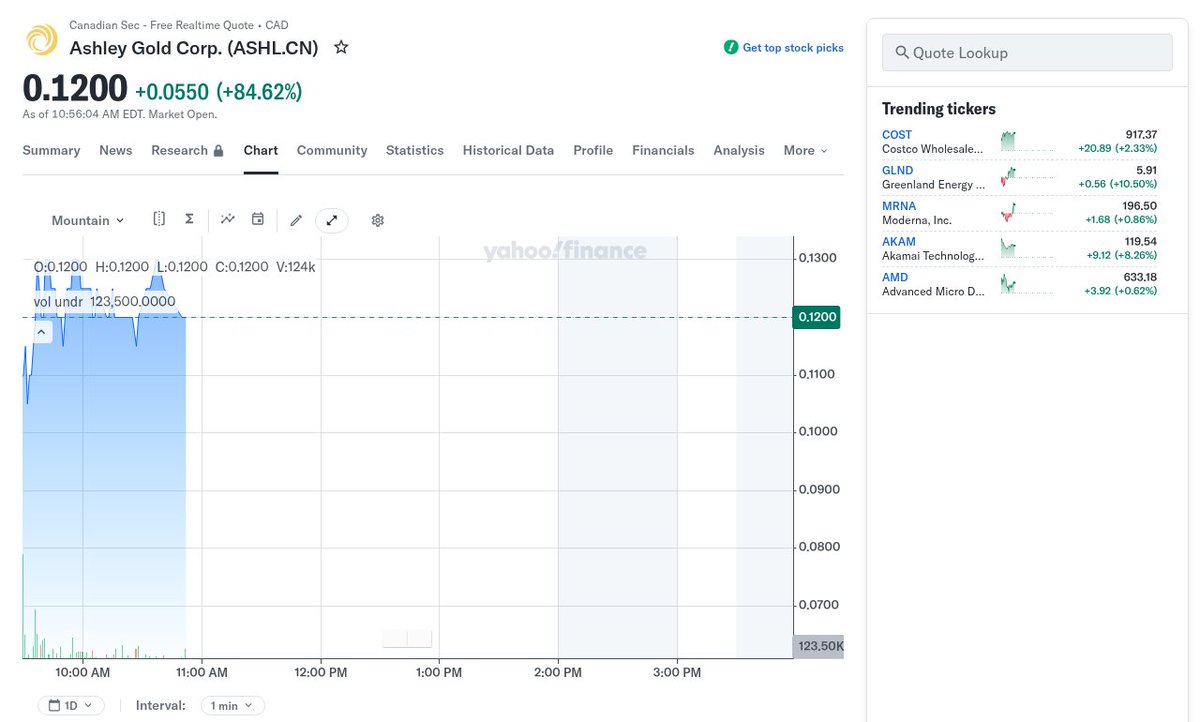Click the Trending tickers heading
Image resolution: width=1200 pixels, height=722 pixels.
pos(939,109)
